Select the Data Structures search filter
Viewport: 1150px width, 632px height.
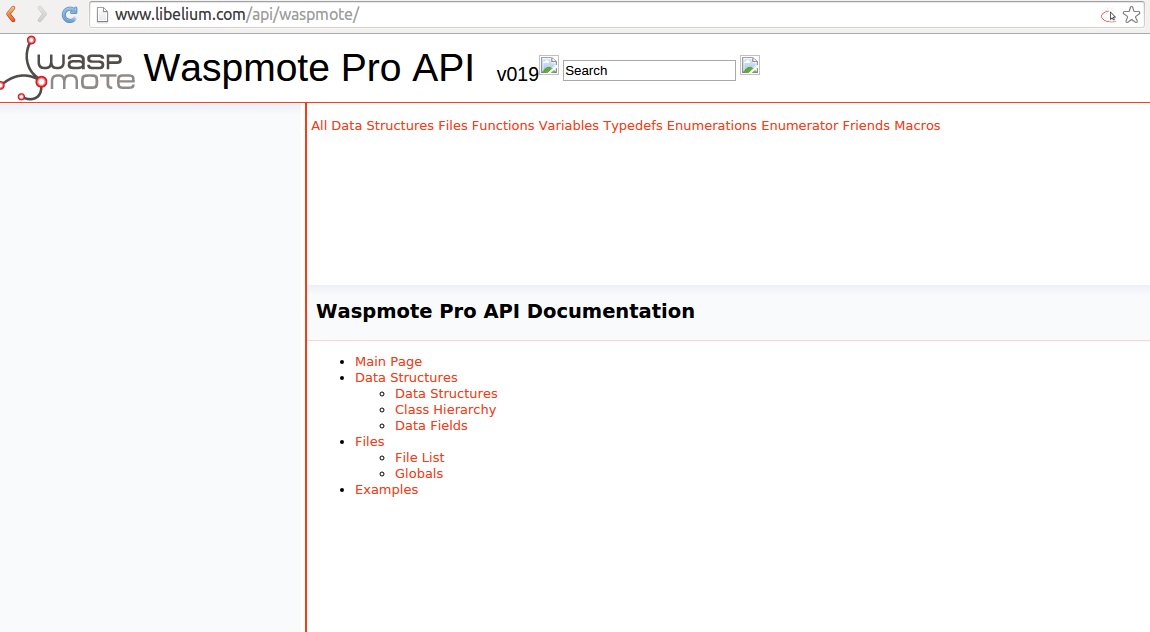[382, 125]
